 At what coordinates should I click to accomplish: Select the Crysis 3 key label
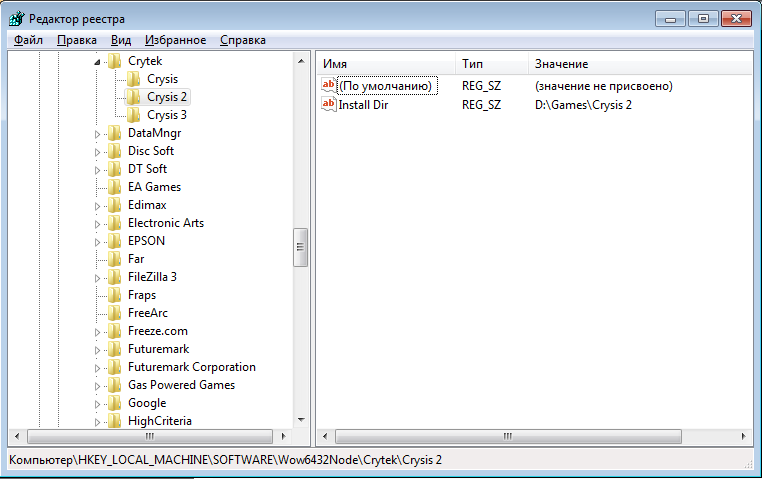click(x=167, y=115)
